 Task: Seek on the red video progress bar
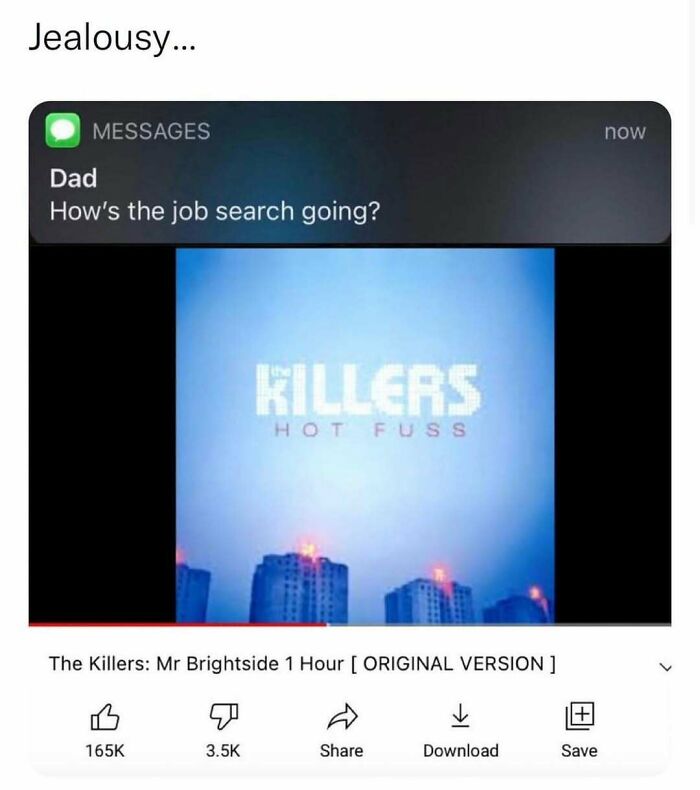350,625
